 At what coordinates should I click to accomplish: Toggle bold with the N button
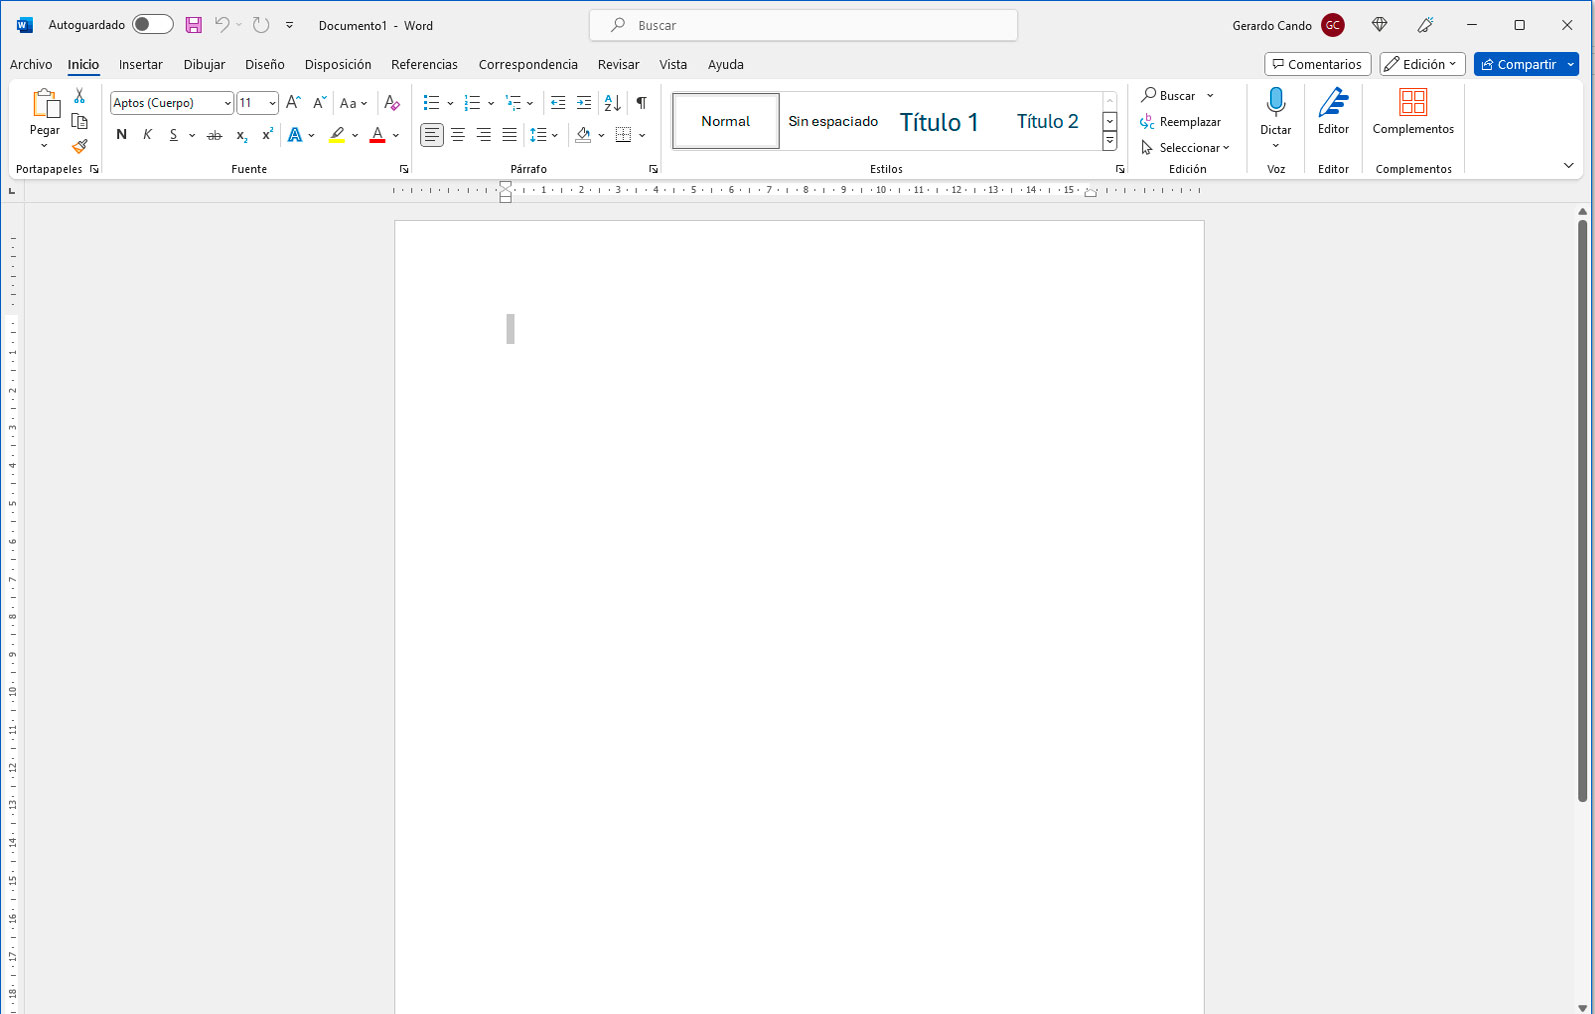pyautogui.click(x=122, y=135)
